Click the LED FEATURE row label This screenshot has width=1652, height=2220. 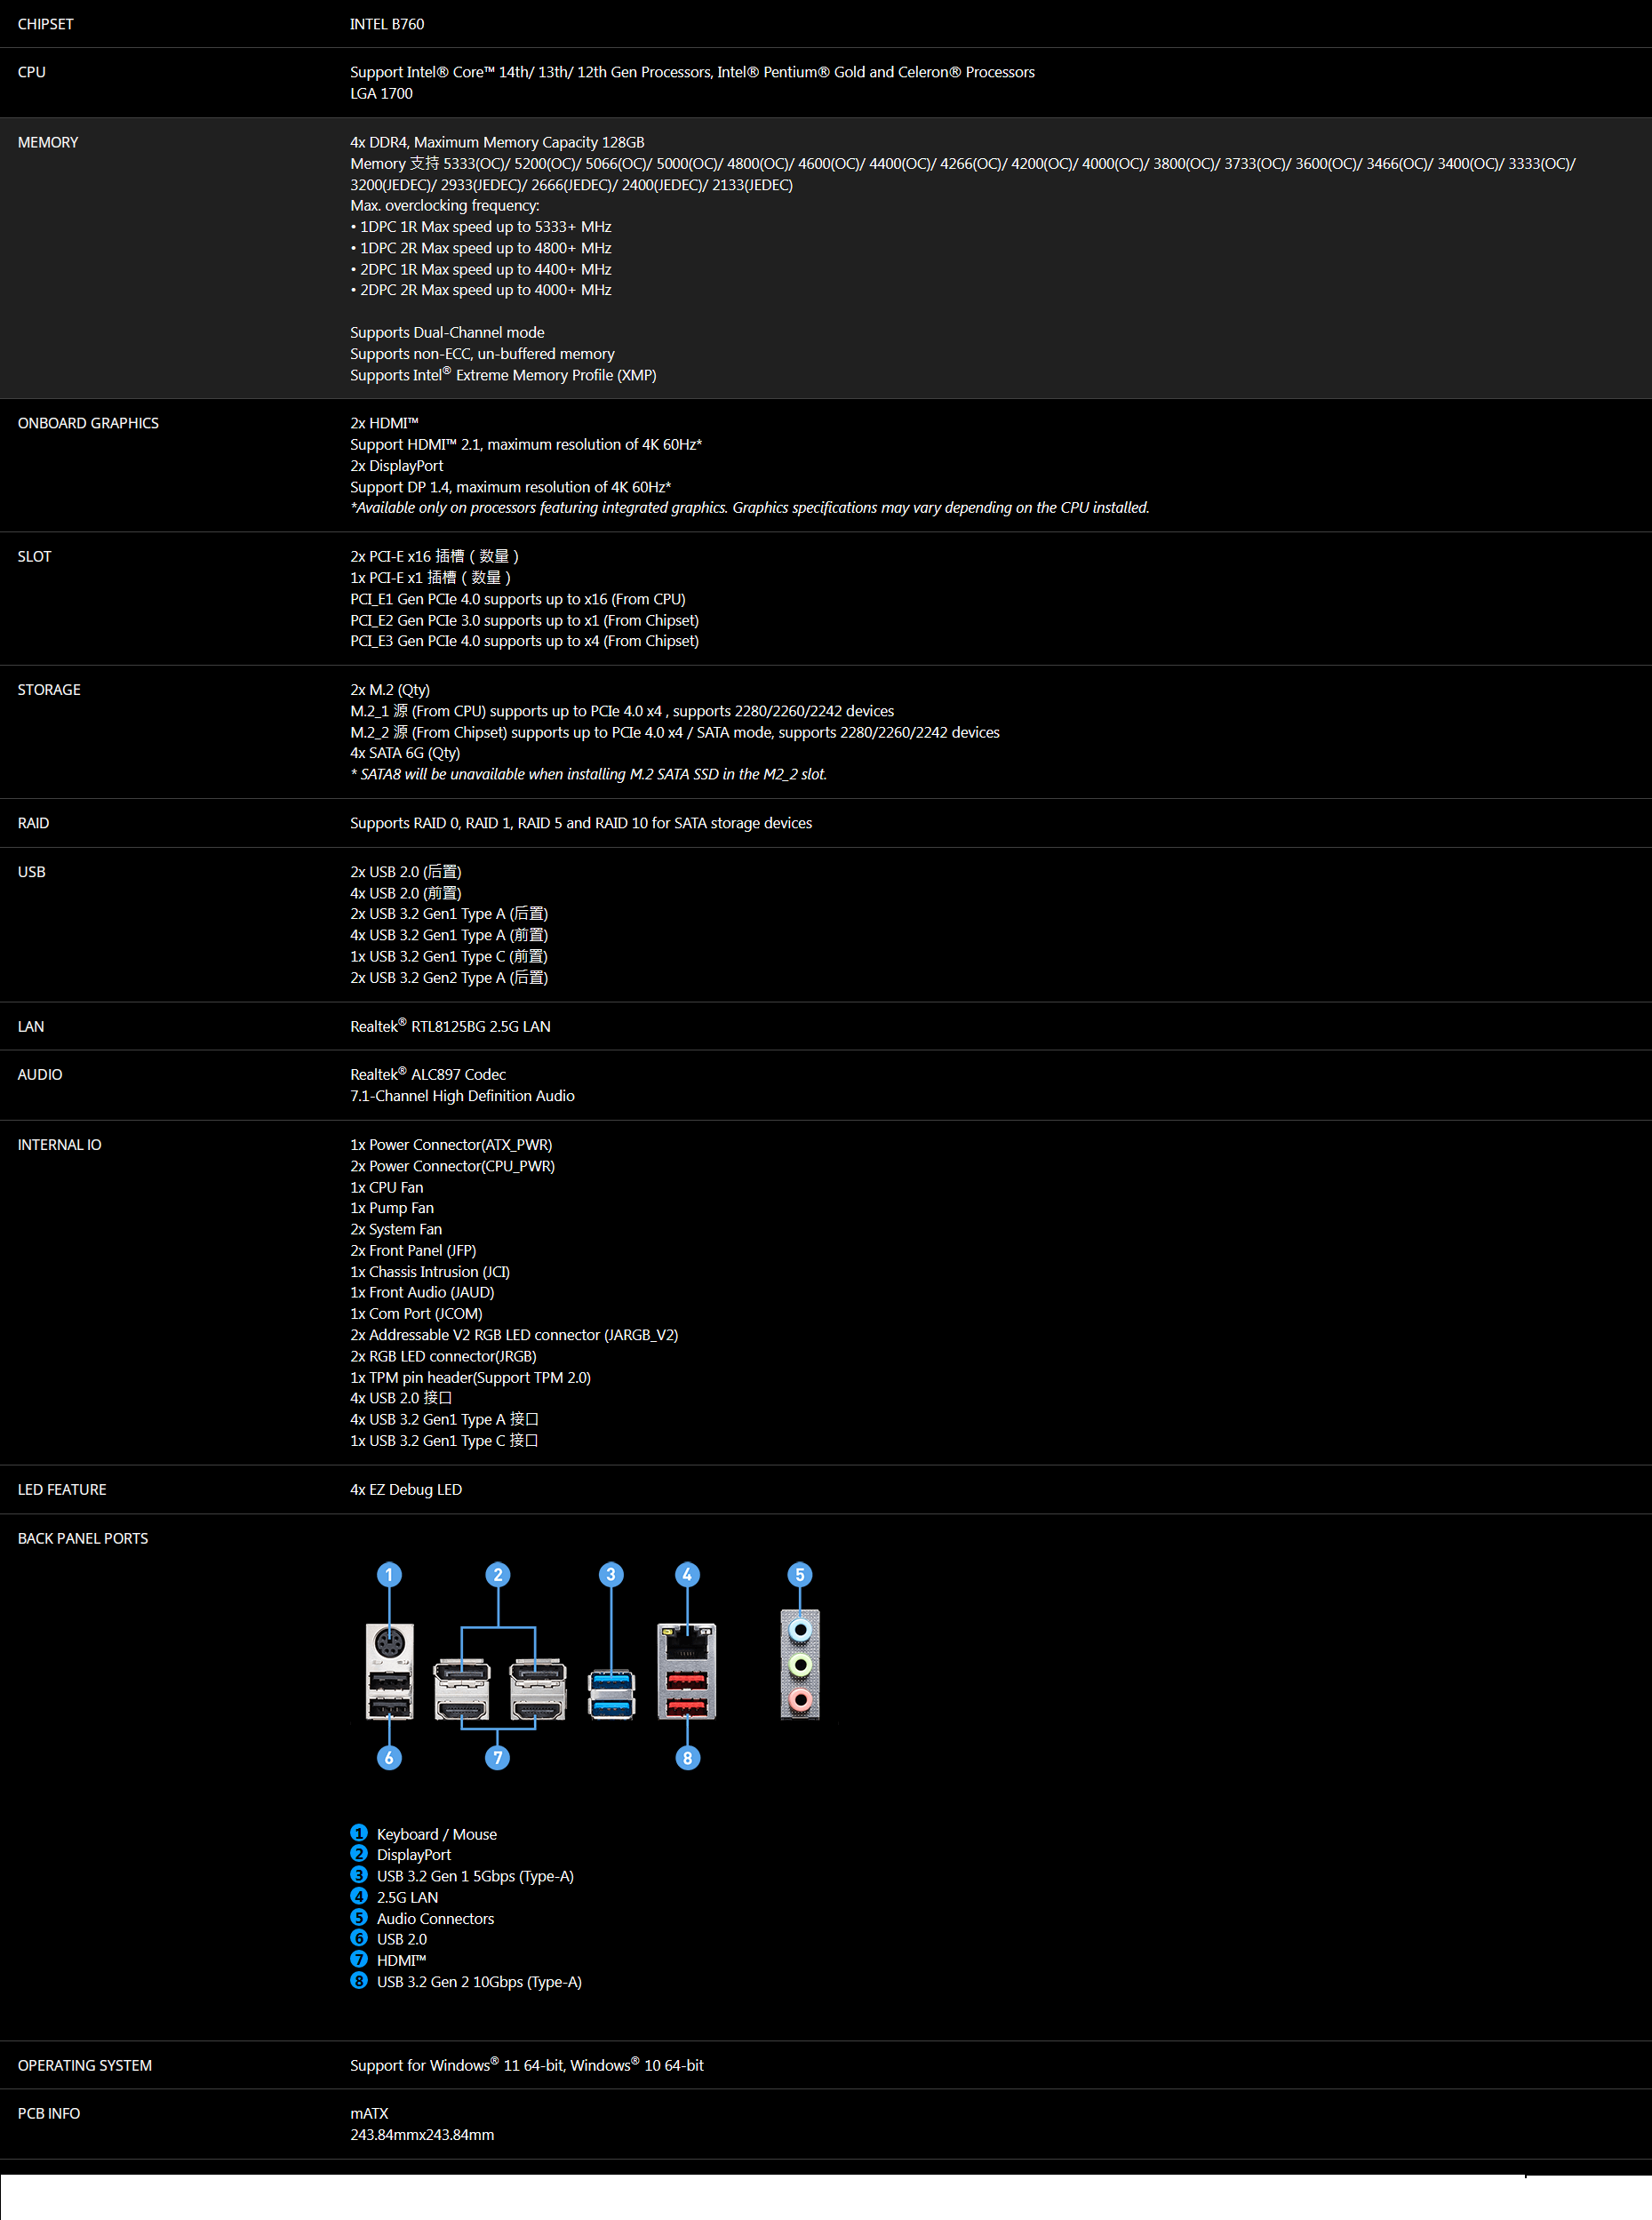click(x=62, y=1490)
